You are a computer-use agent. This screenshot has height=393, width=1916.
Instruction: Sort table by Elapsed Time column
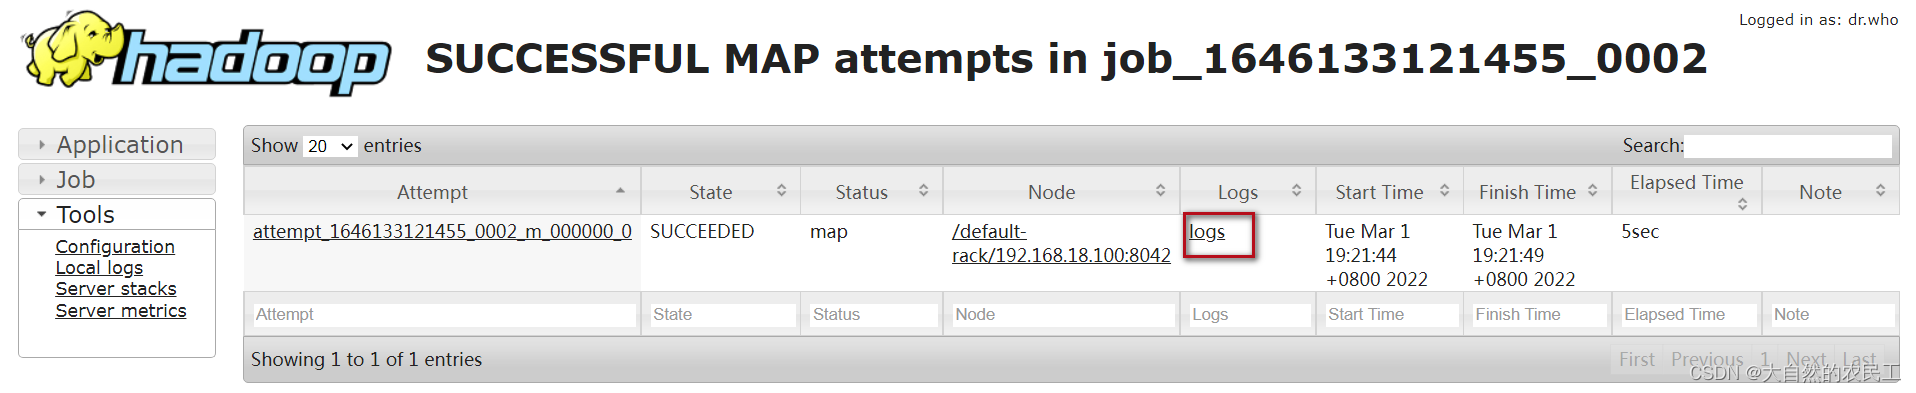(1686, 192)
